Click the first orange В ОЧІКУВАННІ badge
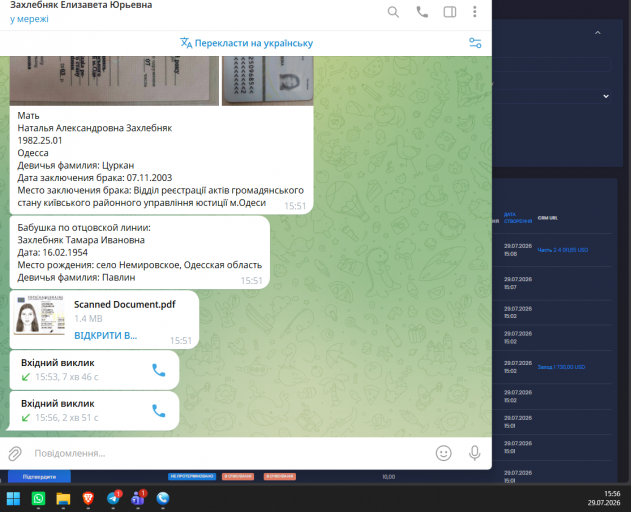The width and height of the screenshot is (631, 512). coord(238,477)
